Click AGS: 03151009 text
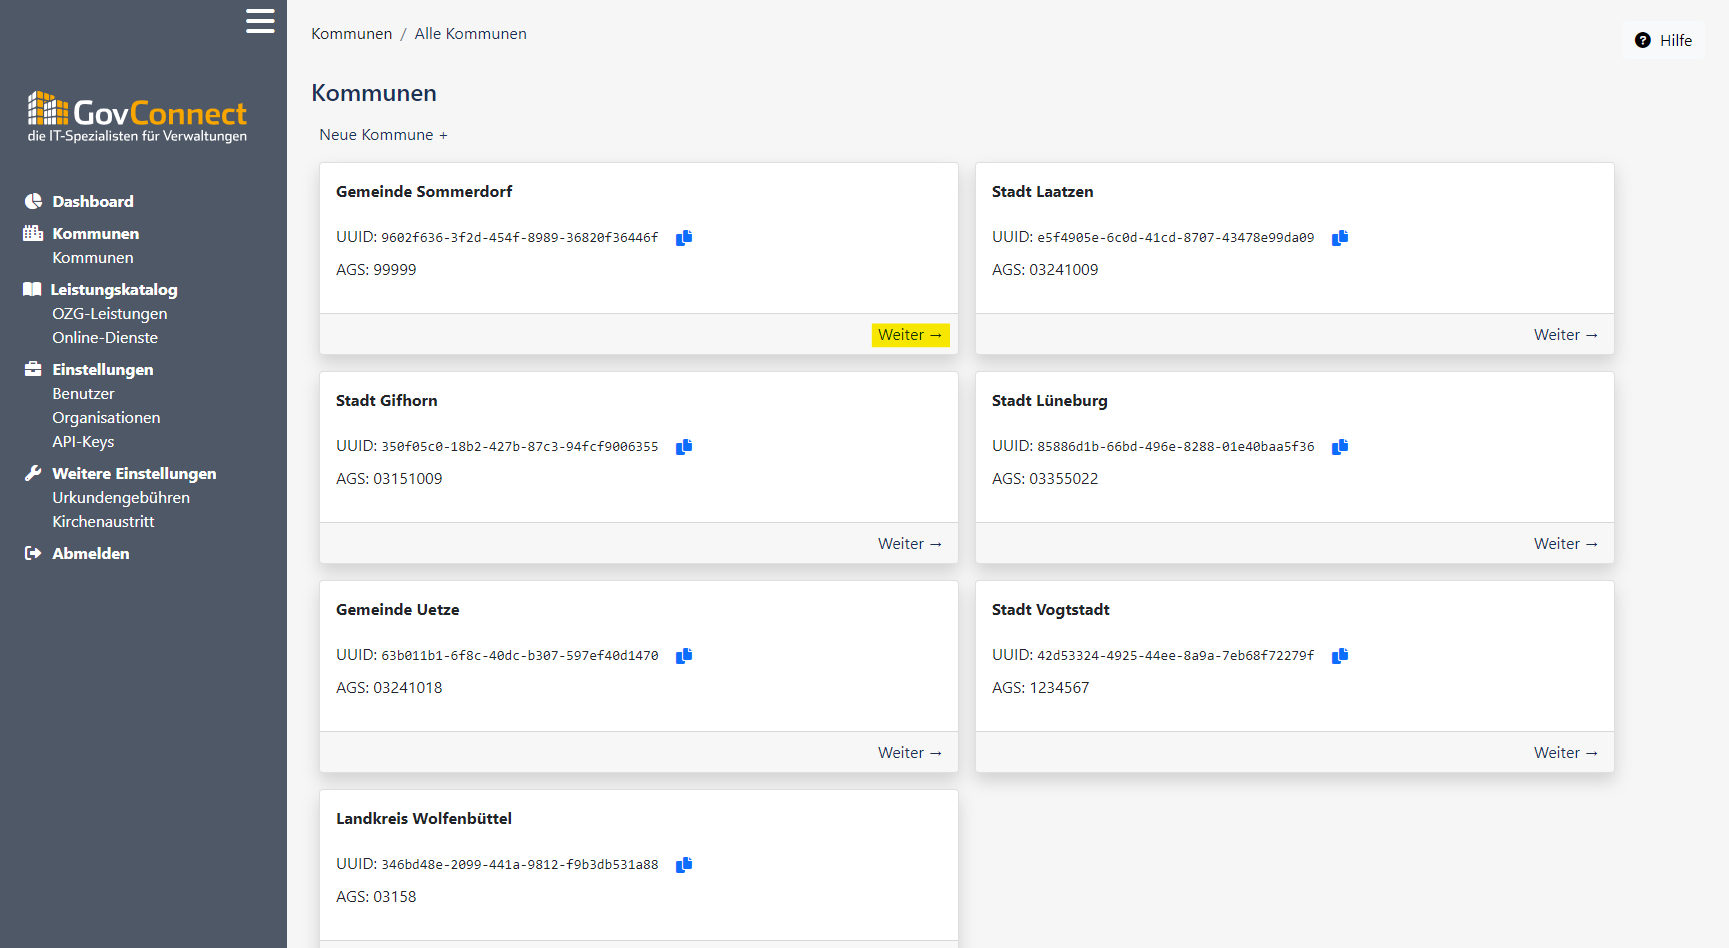The height and width of the screenshot is (948, 1729). click(x=389, y=478)
